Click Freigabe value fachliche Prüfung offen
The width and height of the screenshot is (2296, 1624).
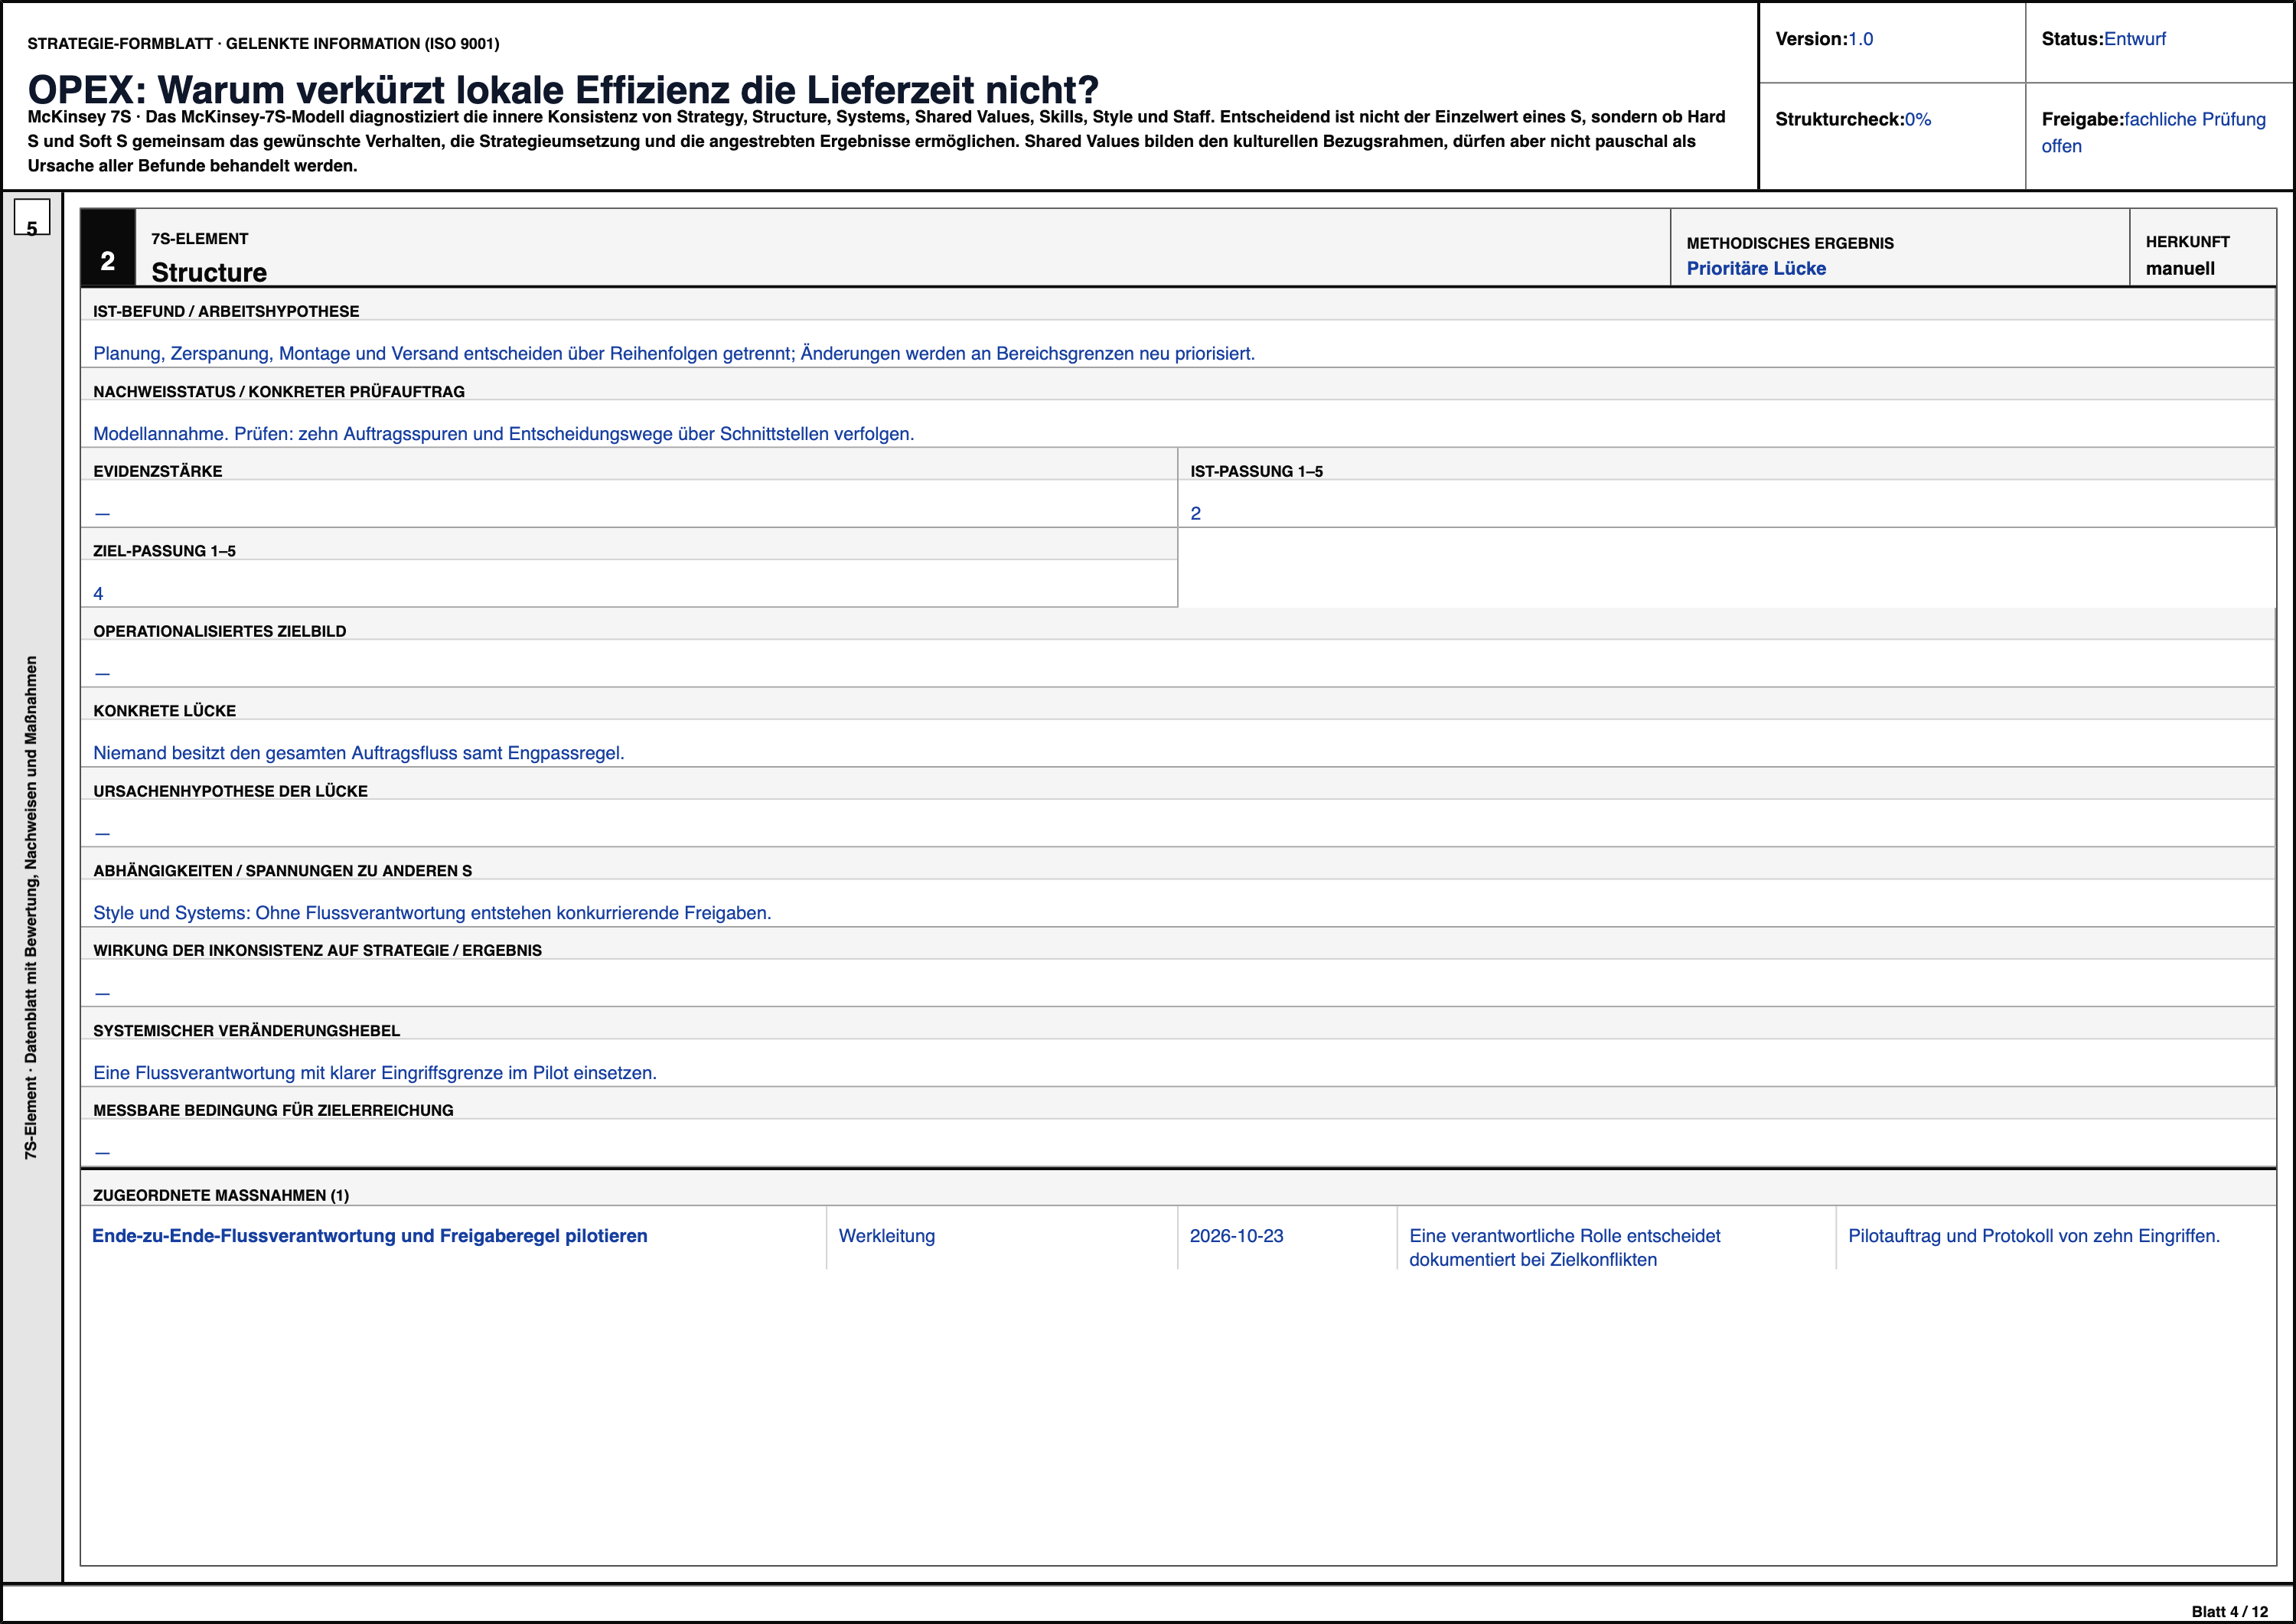pyautogui.click(x=2153, y=132)
